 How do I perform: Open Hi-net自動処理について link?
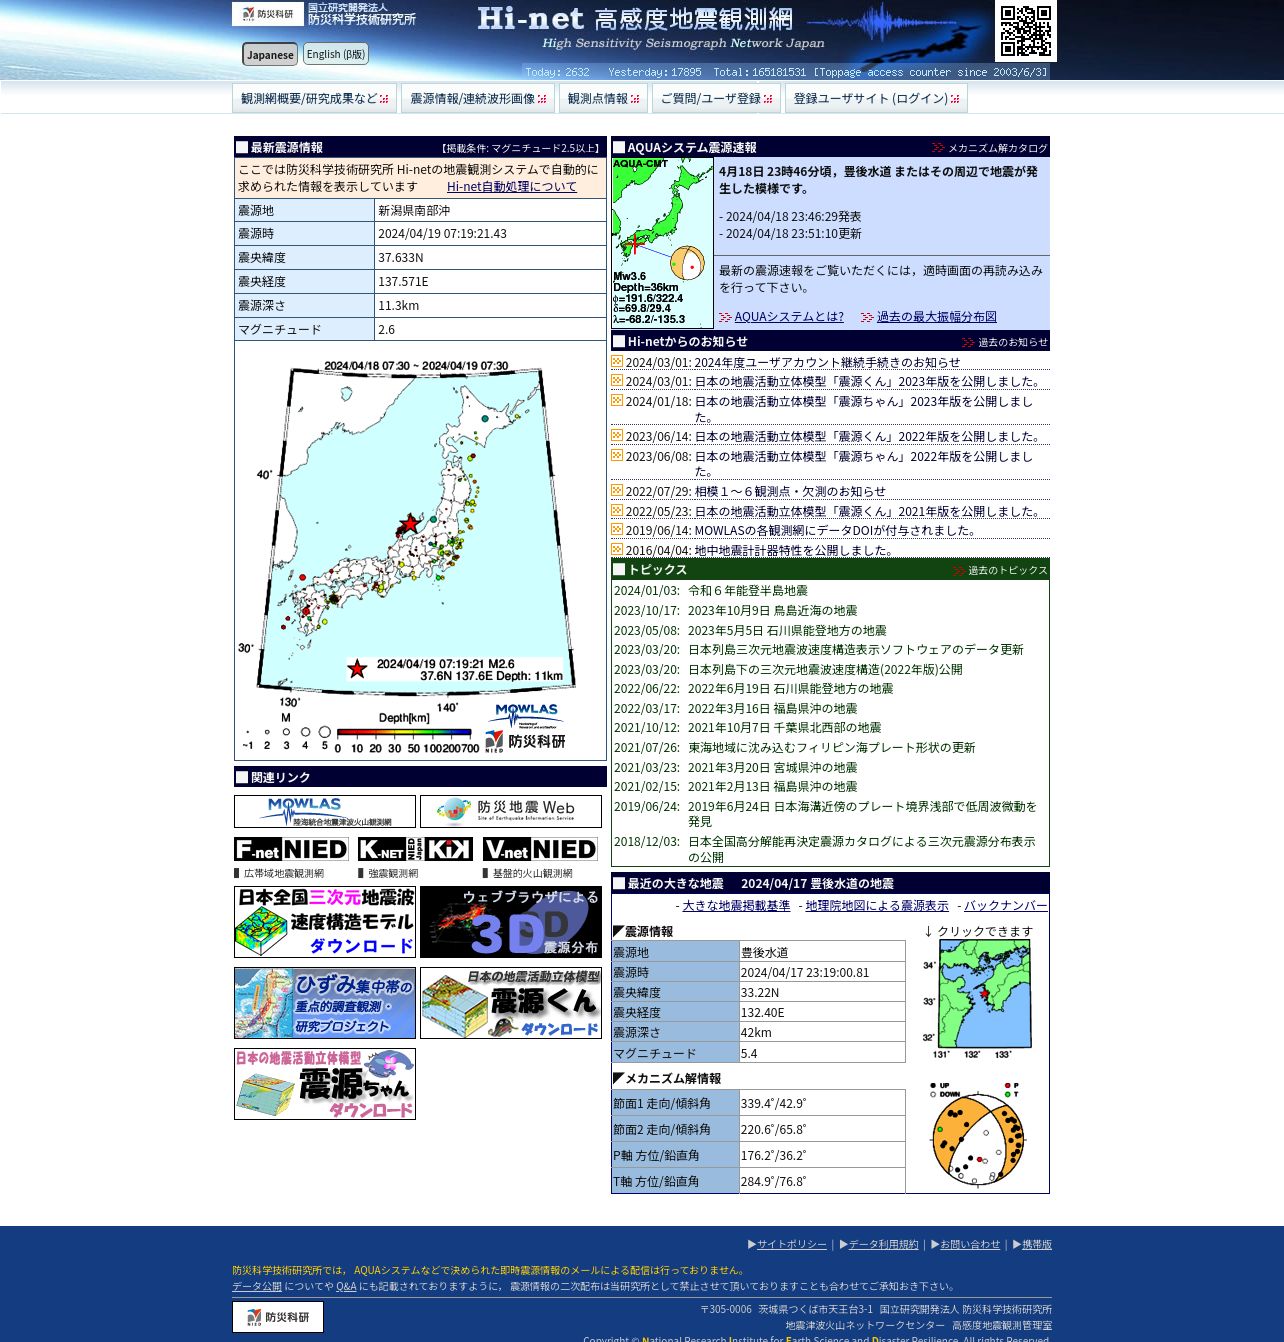[511, 186]
